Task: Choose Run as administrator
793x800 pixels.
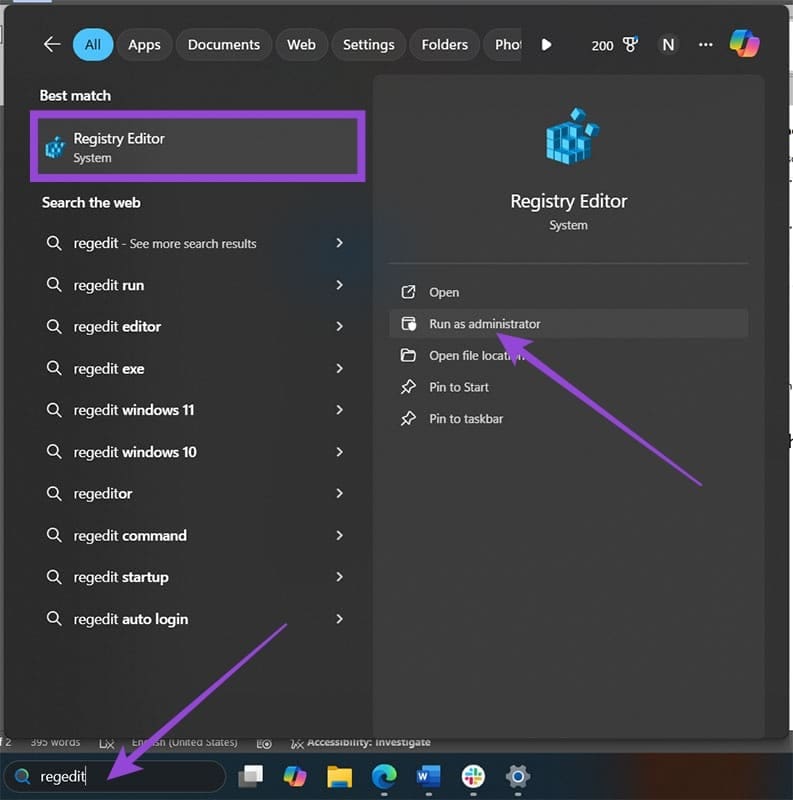Action: [x=485, y=324]
